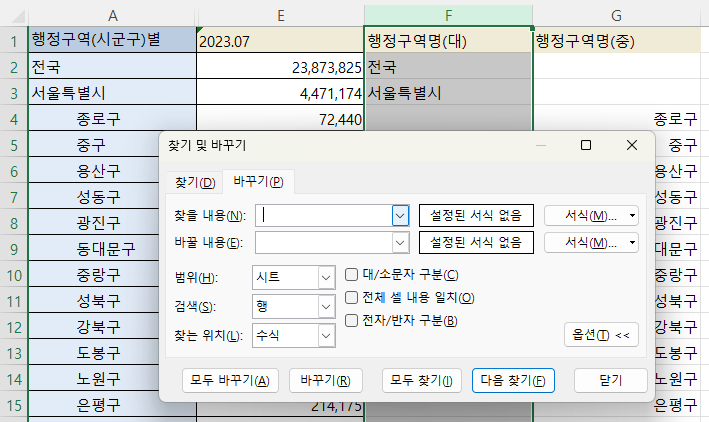
Task: Click cell 서울특별시 in column A
Action: pyautogui.click(x=113, y=93)
